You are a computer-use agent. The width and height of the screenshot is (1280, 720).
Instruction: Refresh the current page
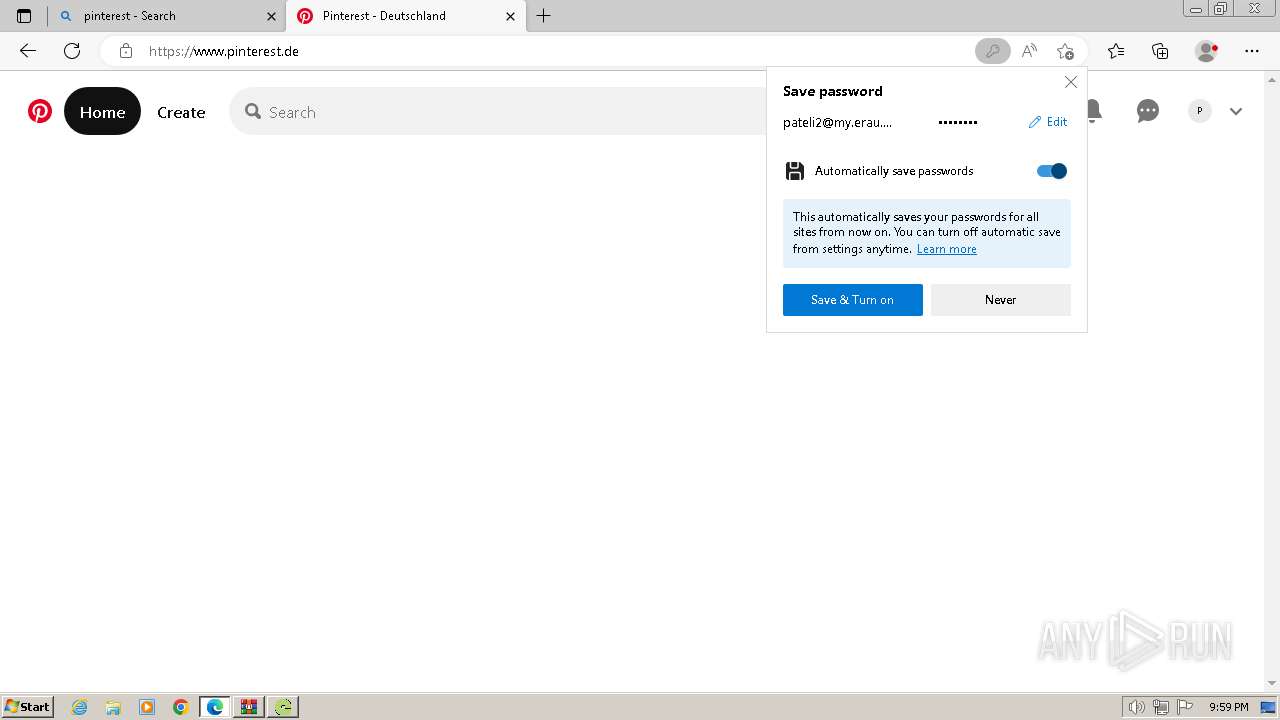[72, 51]
